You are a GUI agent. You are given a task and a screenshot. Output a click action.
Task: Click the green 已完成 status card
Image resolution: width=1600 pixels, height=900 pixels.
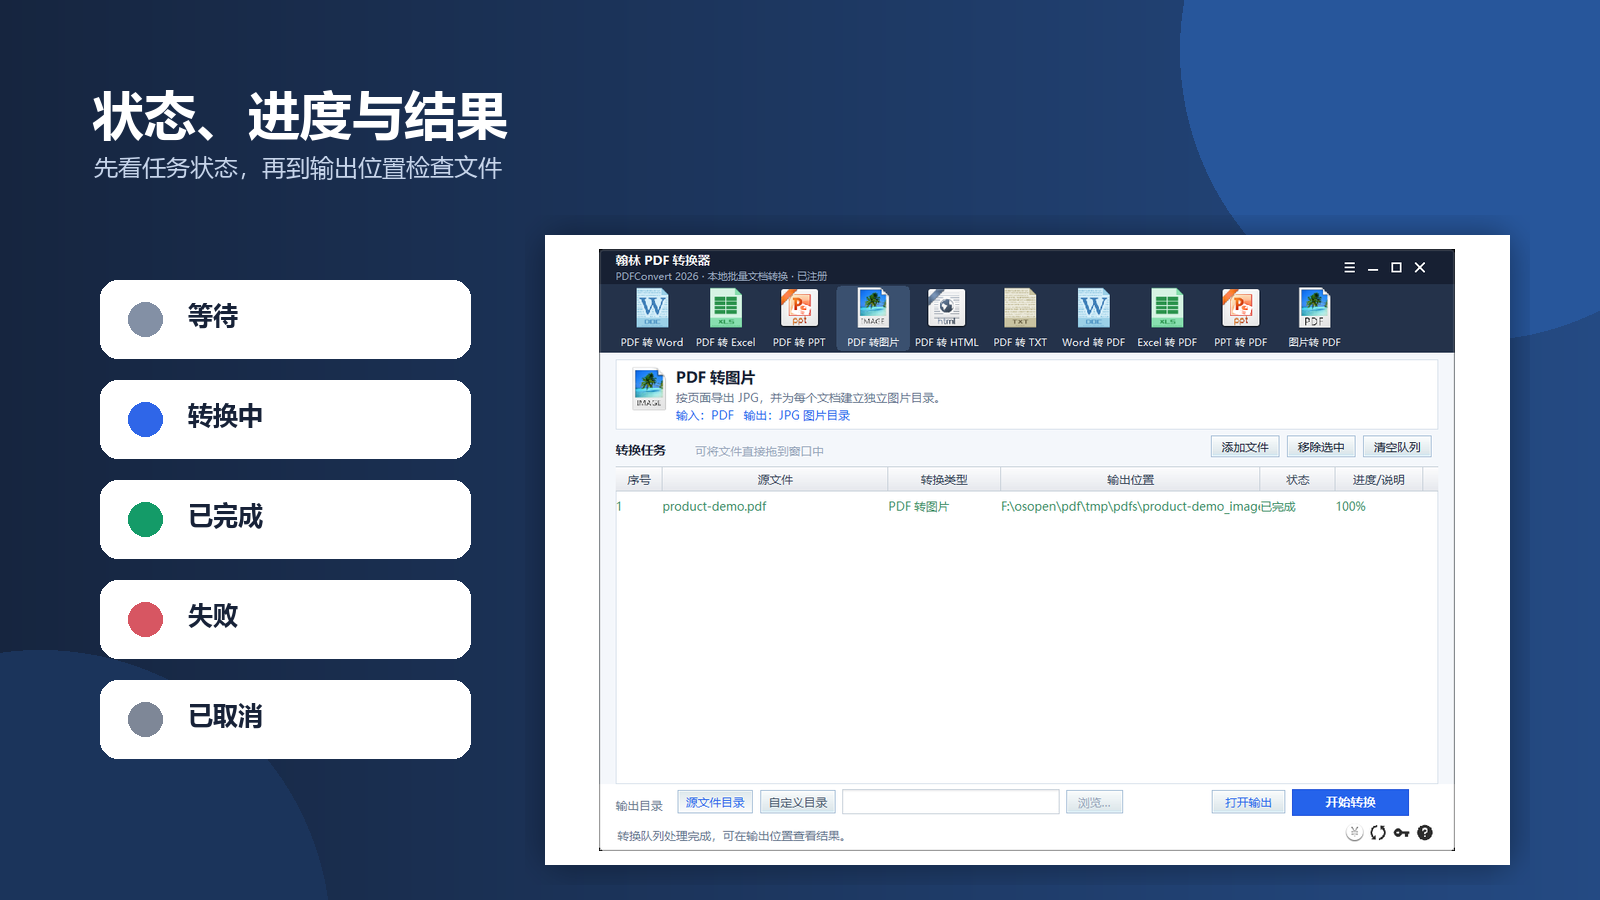click(285, 519)
